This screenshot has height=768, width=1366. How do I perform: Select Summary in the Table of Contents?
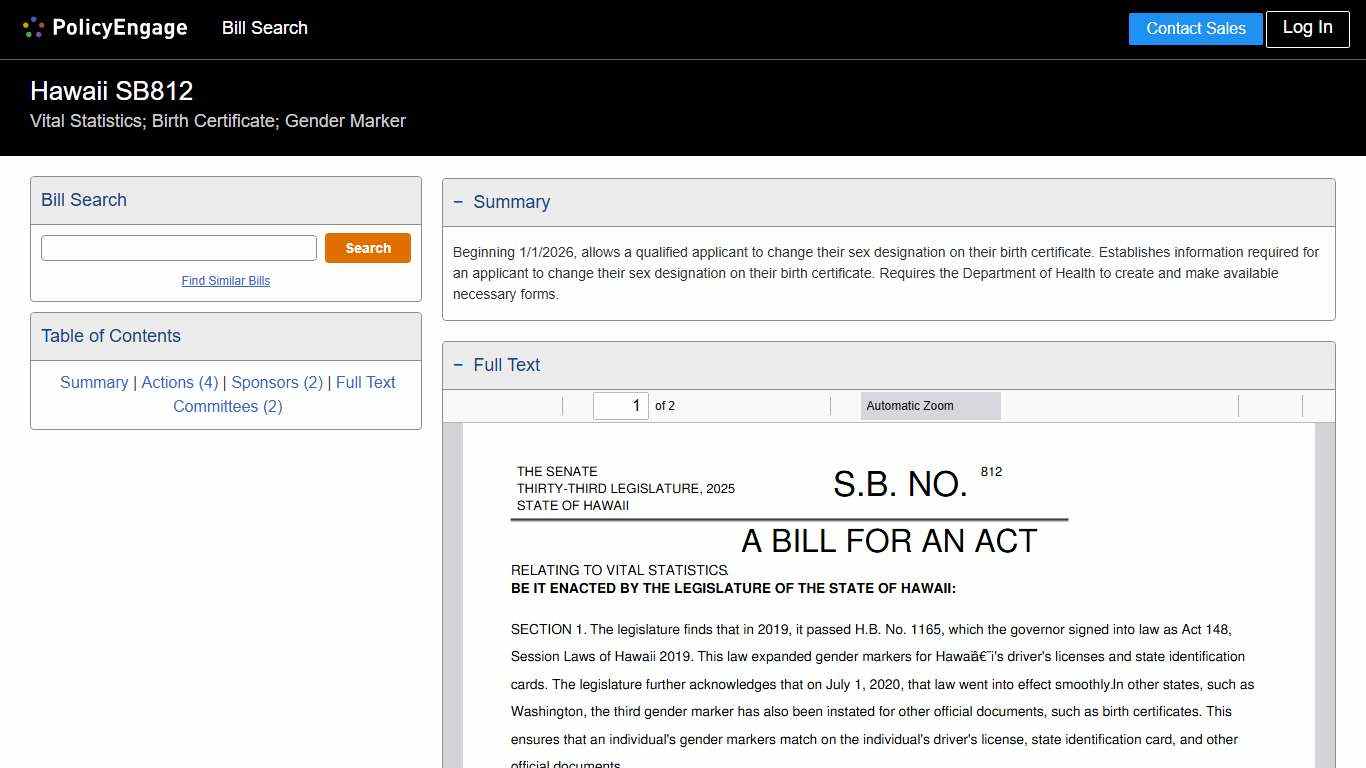pyautogui.click(x=94, y=382)
